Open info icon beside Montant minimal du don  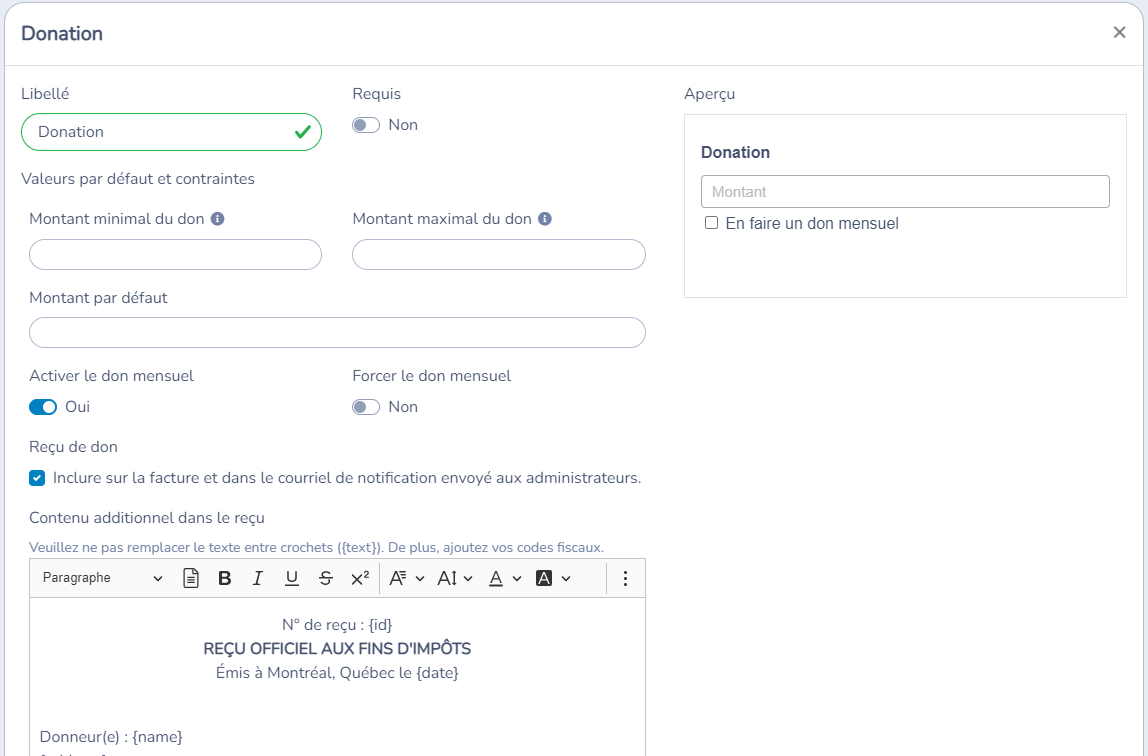217,219
